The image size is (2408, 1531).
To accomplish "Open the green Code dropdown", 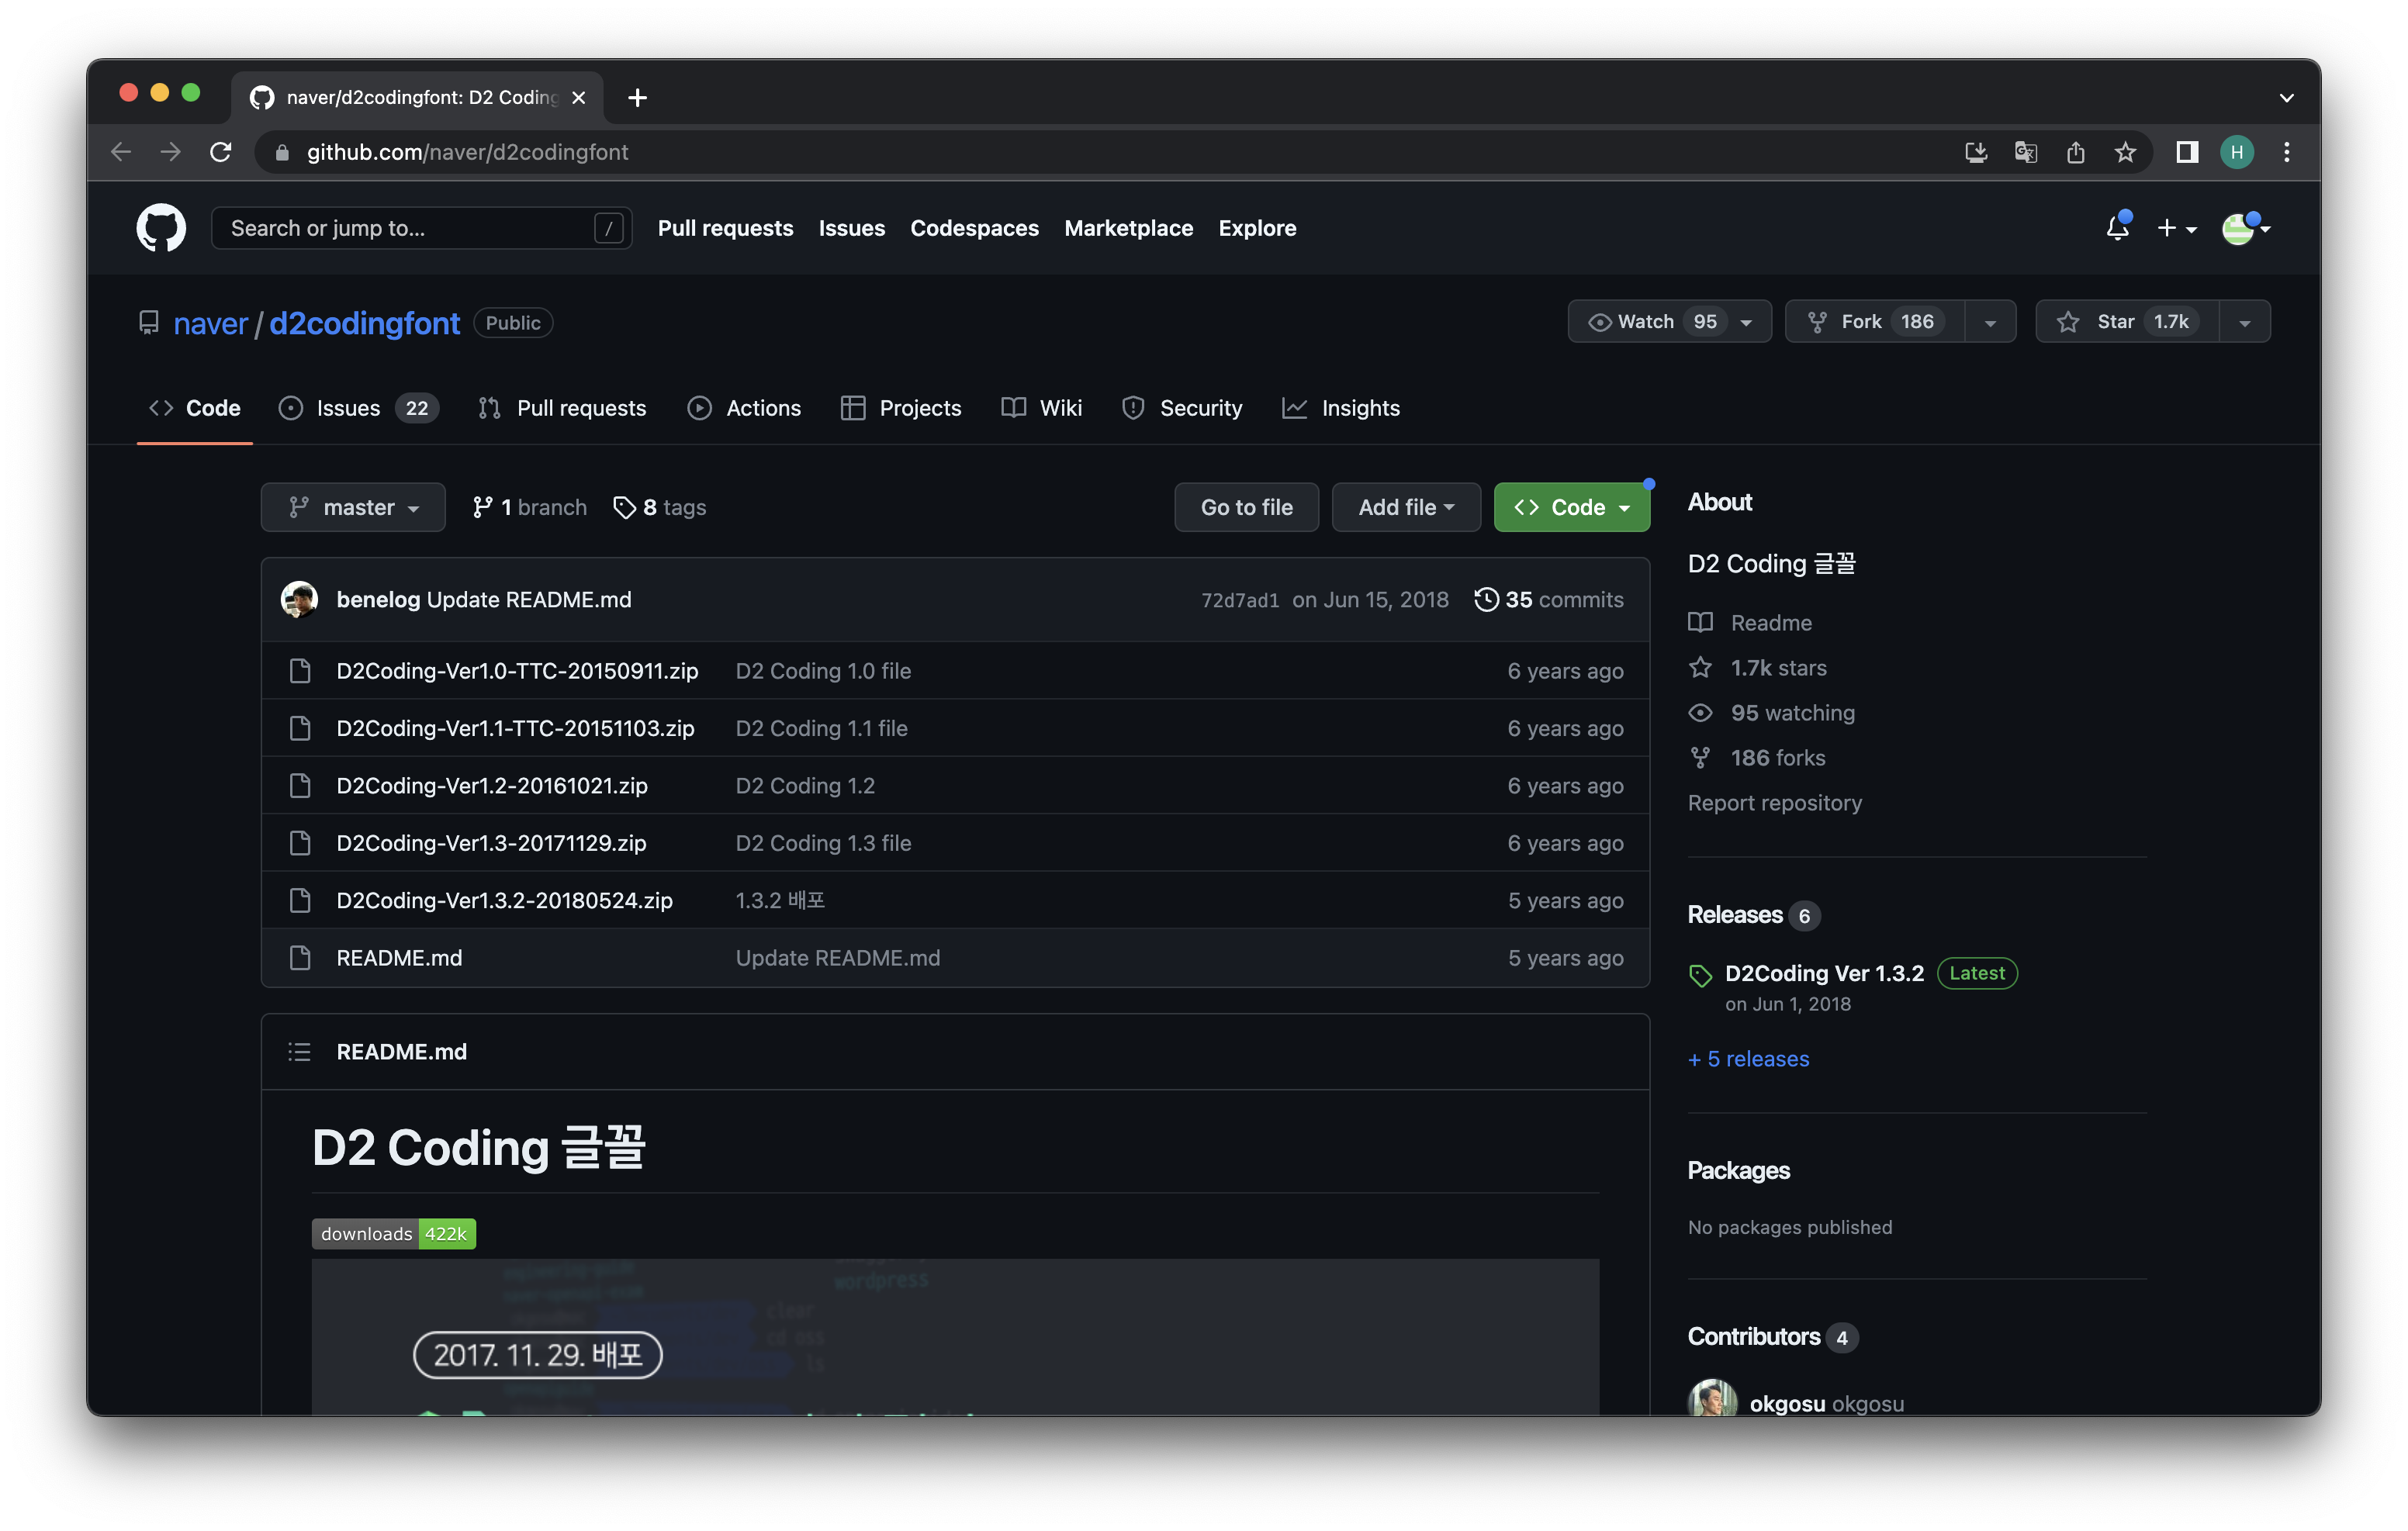I will 1571,507.
